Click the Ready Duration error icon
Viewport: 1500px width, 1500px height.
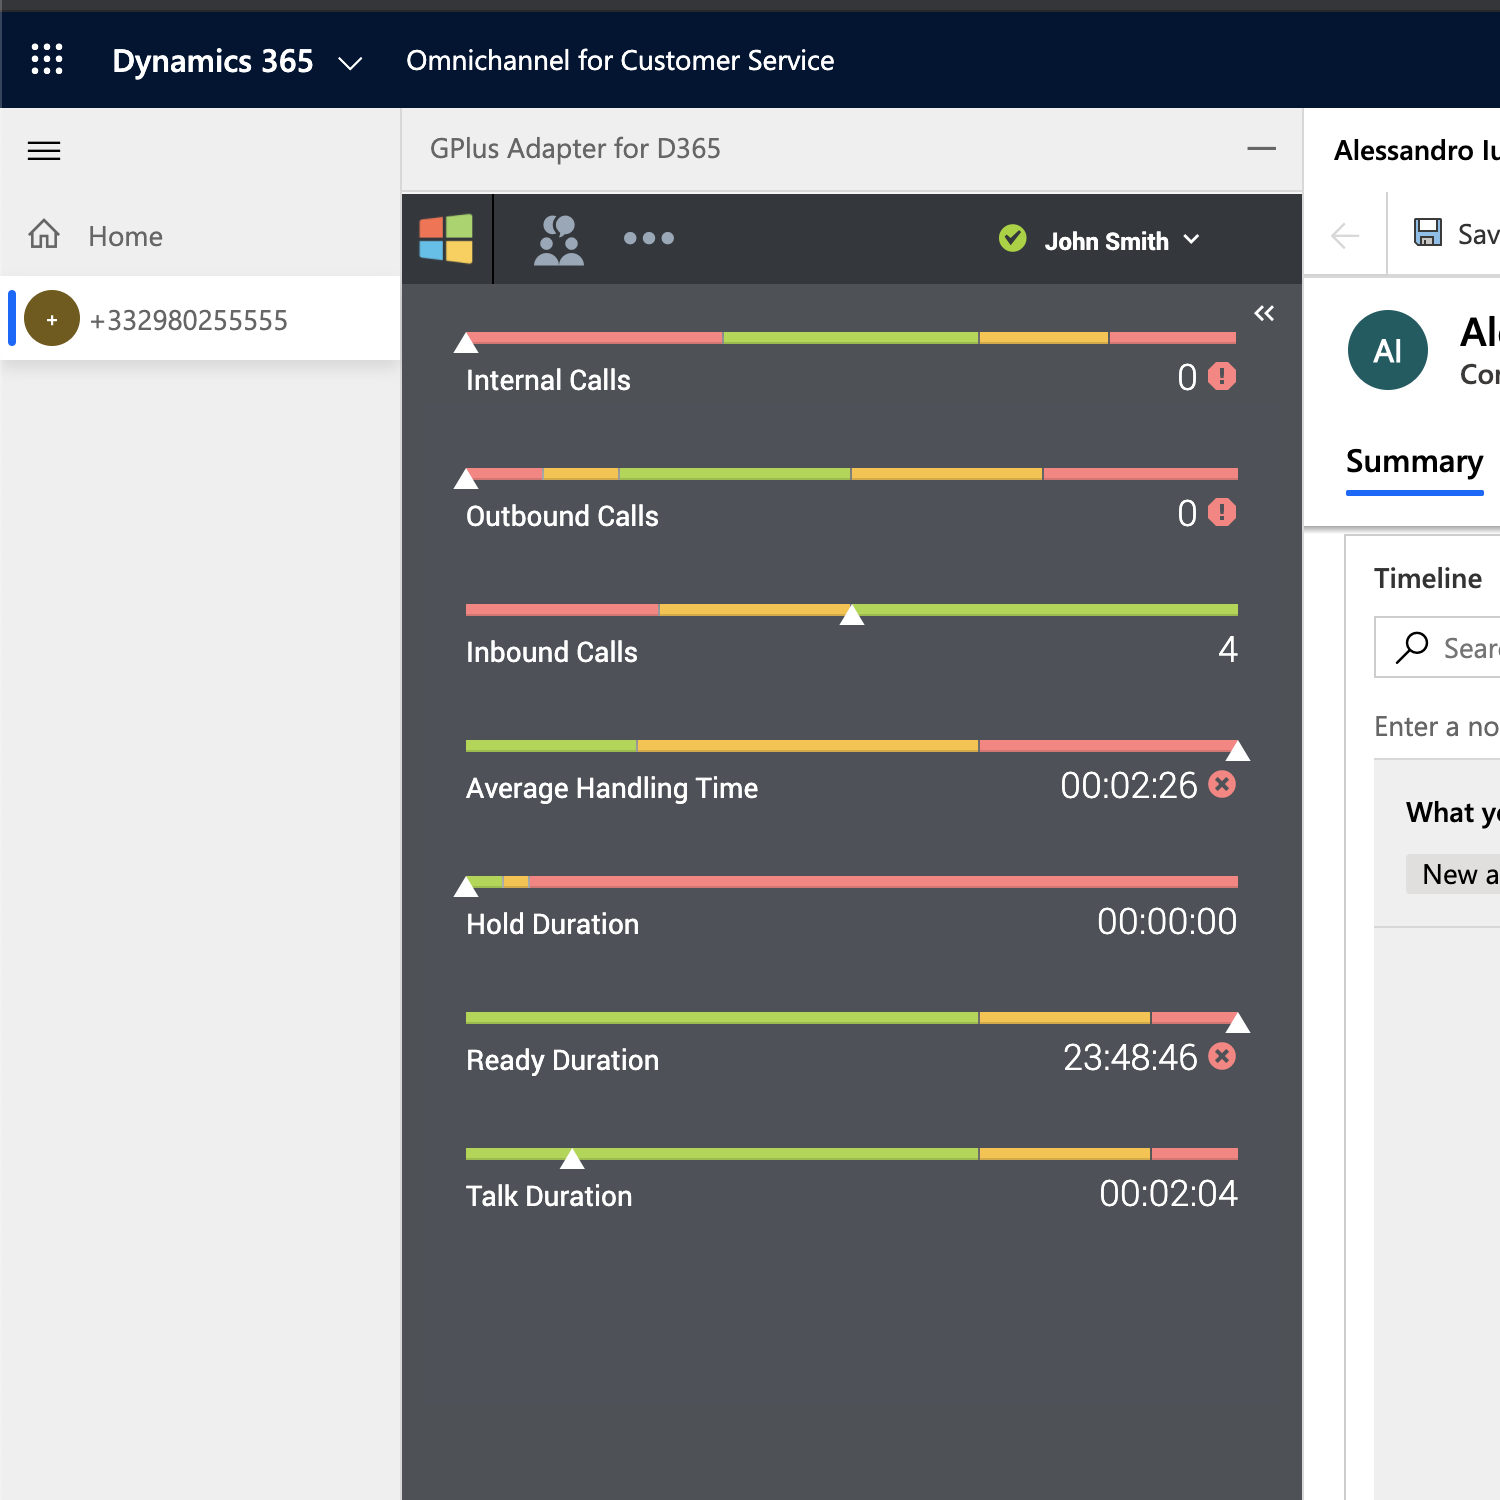coord(1222,1056)
